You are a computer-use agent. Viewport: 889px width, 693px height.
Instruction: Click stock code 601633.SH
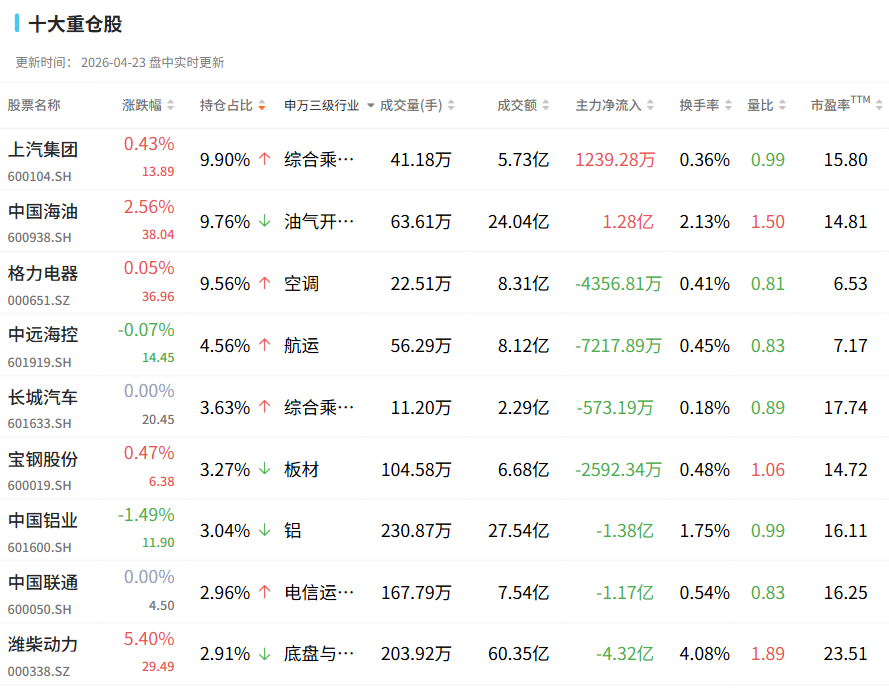pos(40,424)
